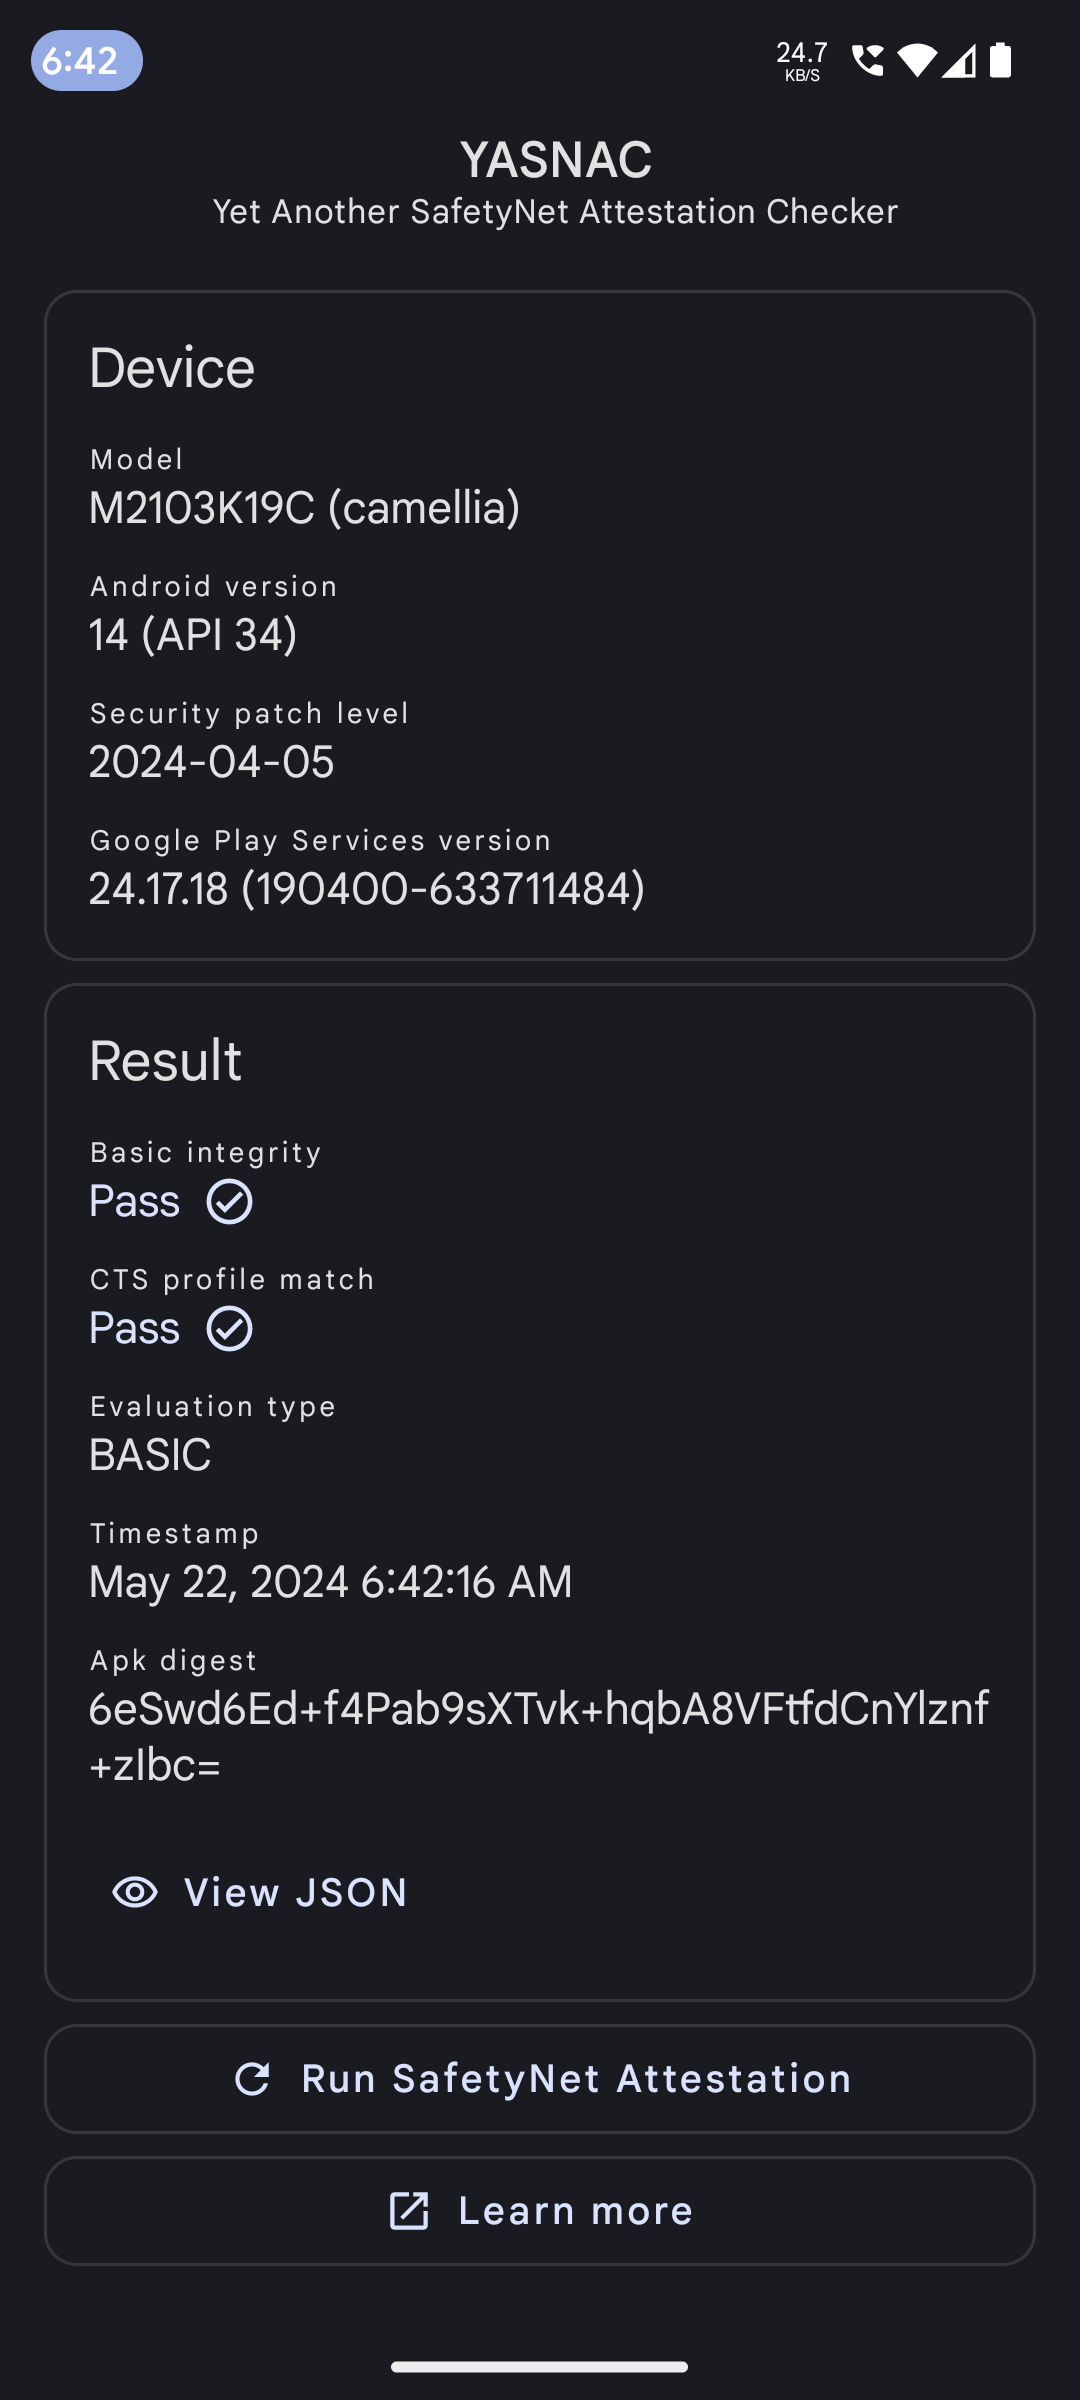Tap the 6:42 clock pill
The height and width of the screenshot is (2400, 1080).
coord(86,61)
